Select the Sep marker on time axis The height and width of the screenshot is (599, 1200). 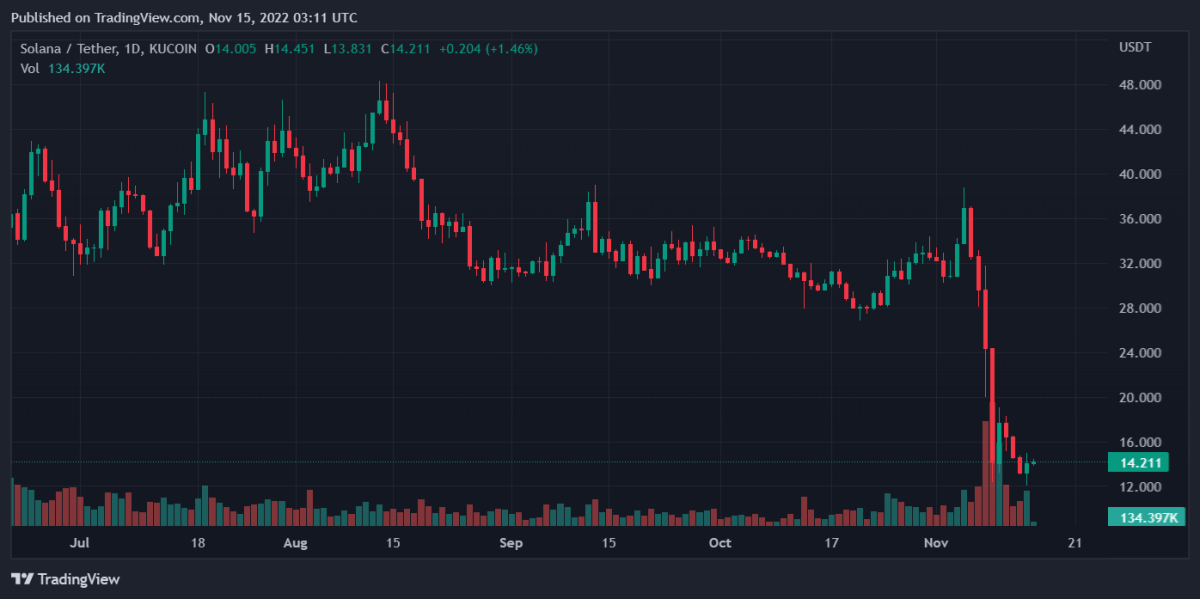click(511, 543)
